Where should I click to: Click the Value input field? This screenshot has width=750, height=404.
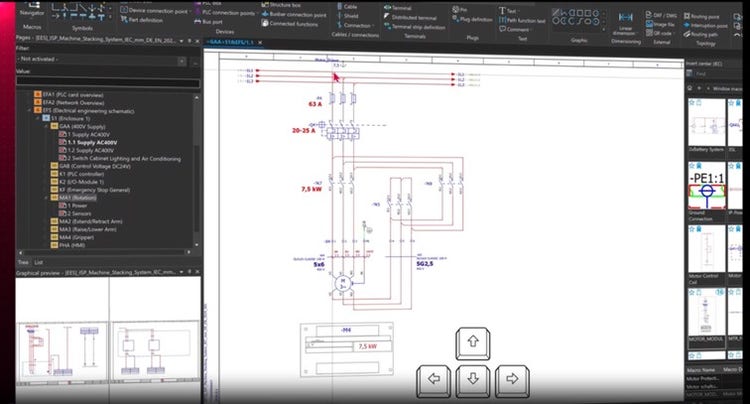point(108,83)
